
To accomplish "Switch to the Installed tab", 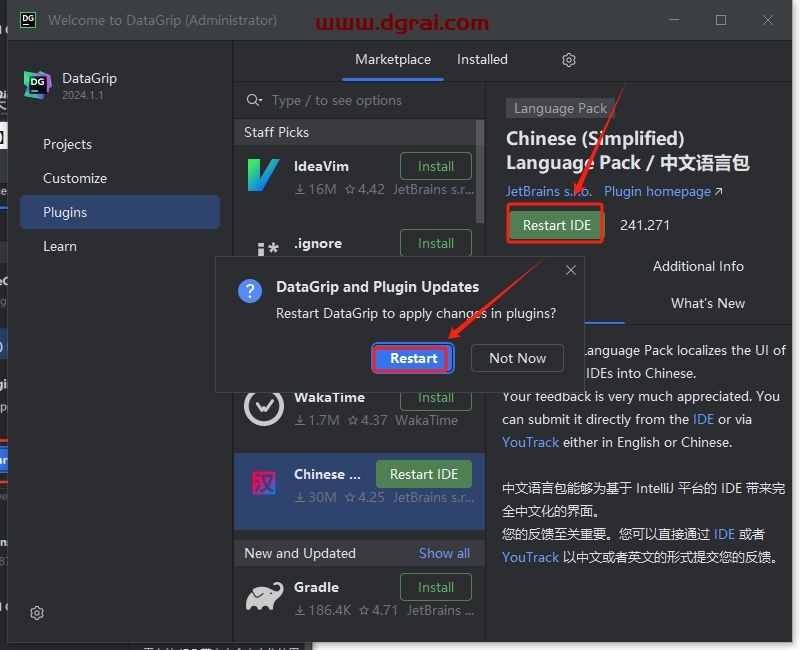I will pyautogui.click(x=482, y=60).
